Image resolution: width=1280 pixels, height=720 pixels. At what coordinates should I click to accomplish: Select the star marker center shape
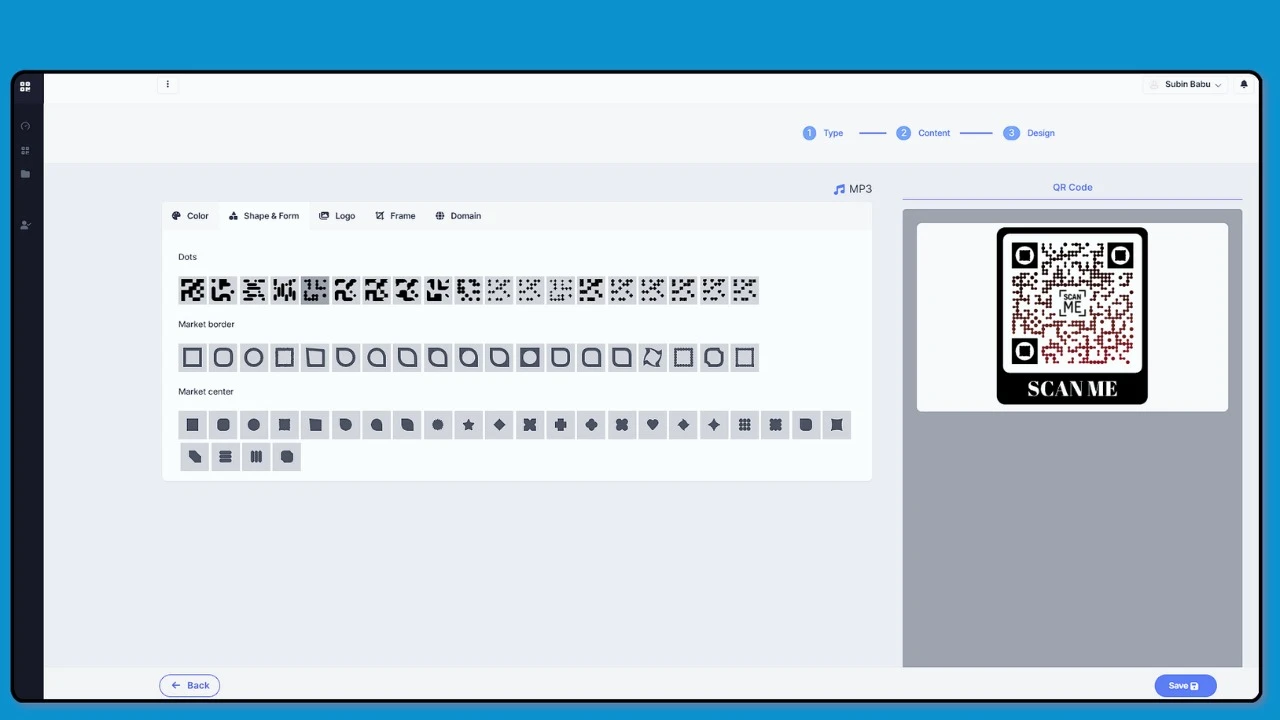pos(468,425)
